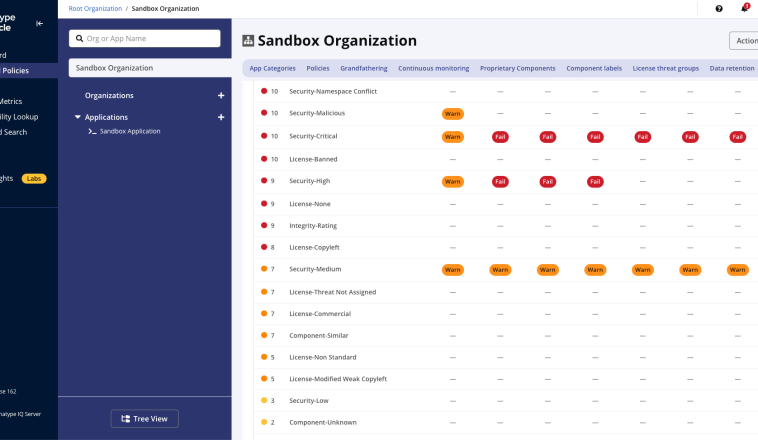The image size is (758, 440).
Task: Open the Continuous monitoring tab
Action: 433,68
